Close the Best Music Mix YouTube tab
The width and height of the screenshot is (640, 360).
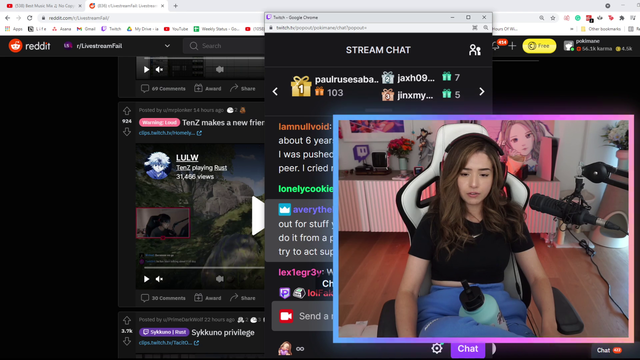80,6
